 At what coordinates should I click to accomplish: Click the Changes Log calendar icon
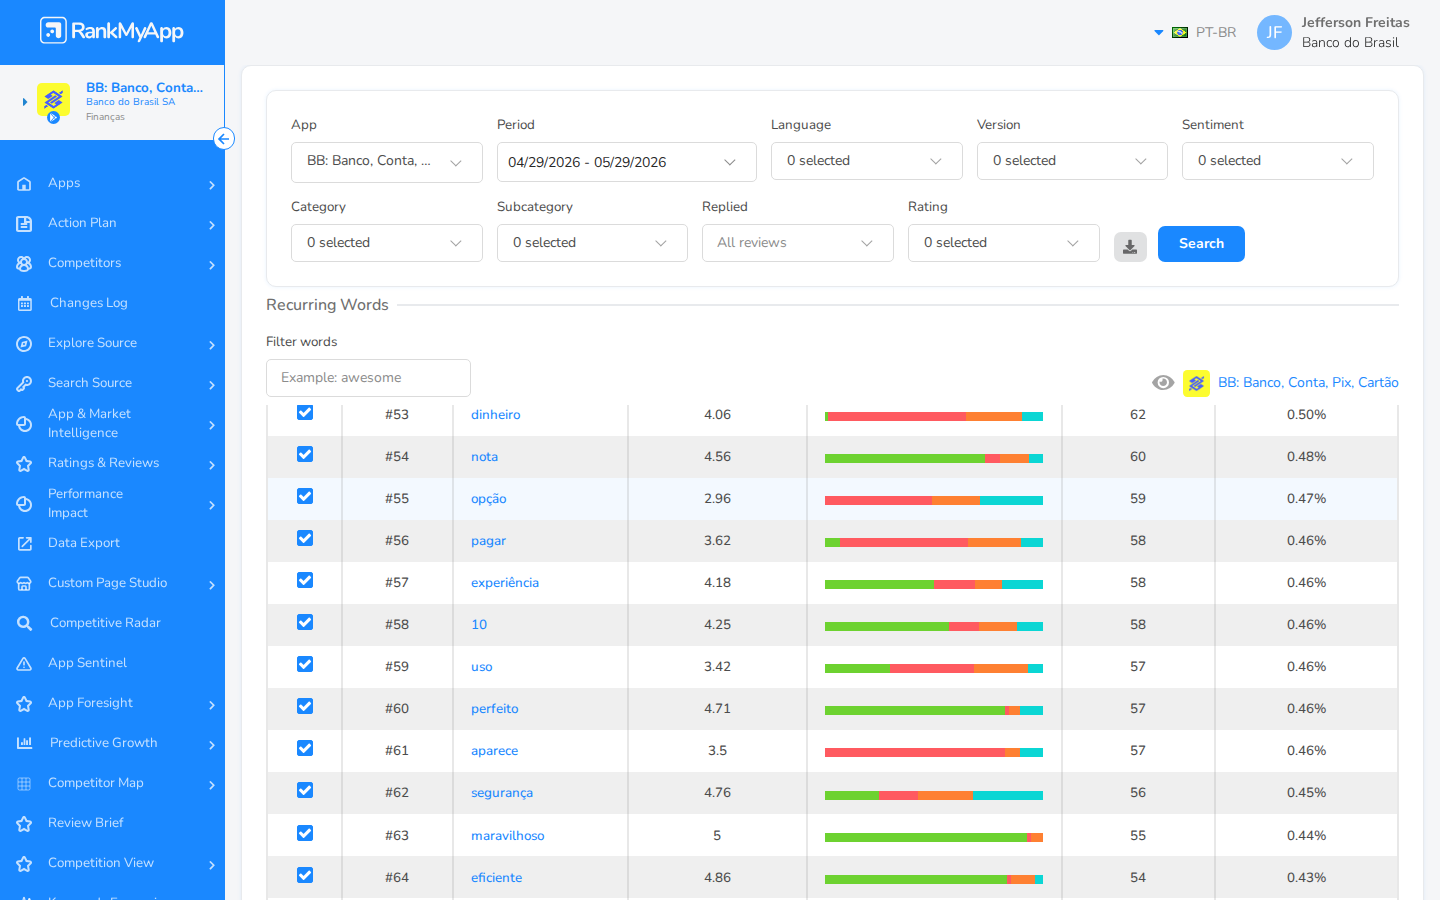pos(24,304)
